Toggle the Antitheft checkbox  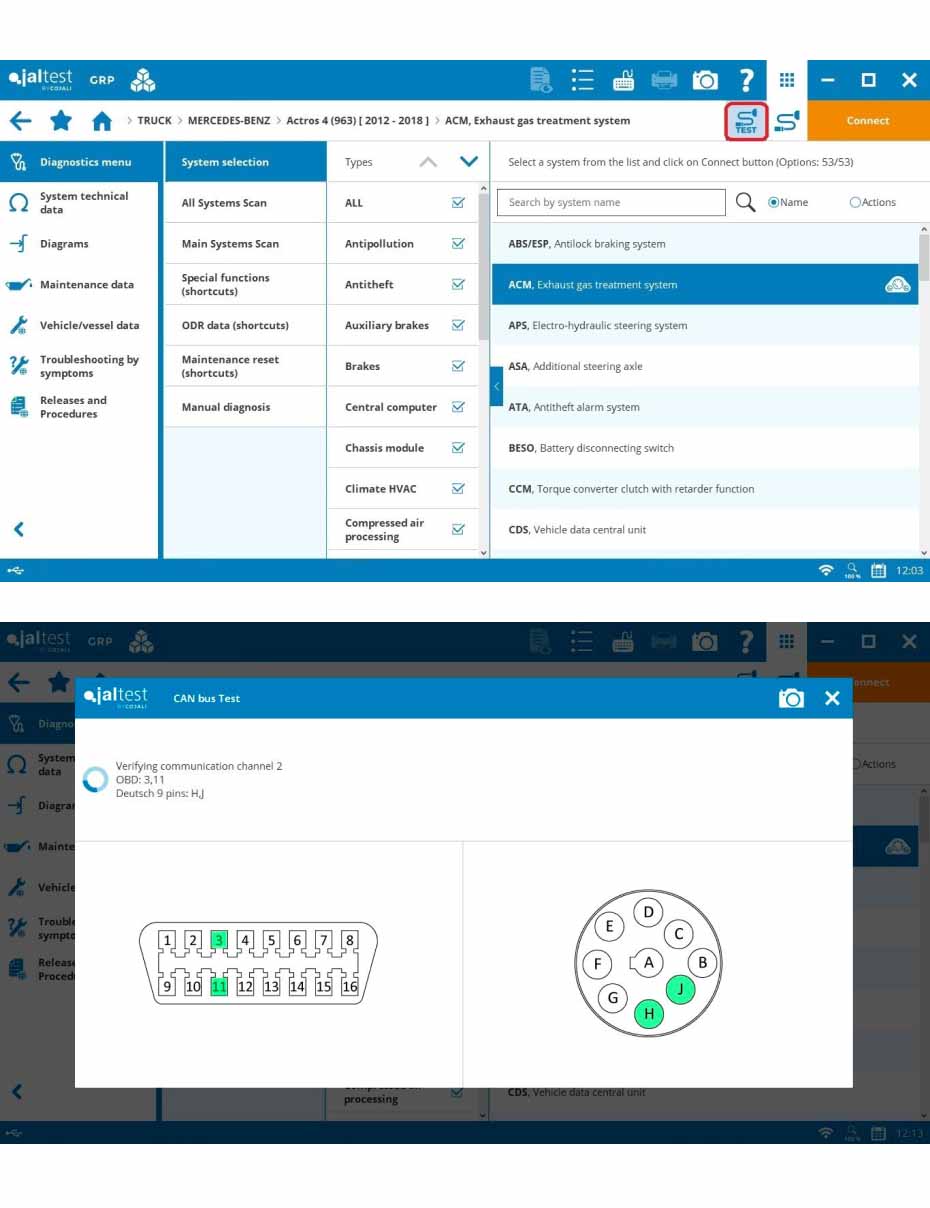[458, 285]
